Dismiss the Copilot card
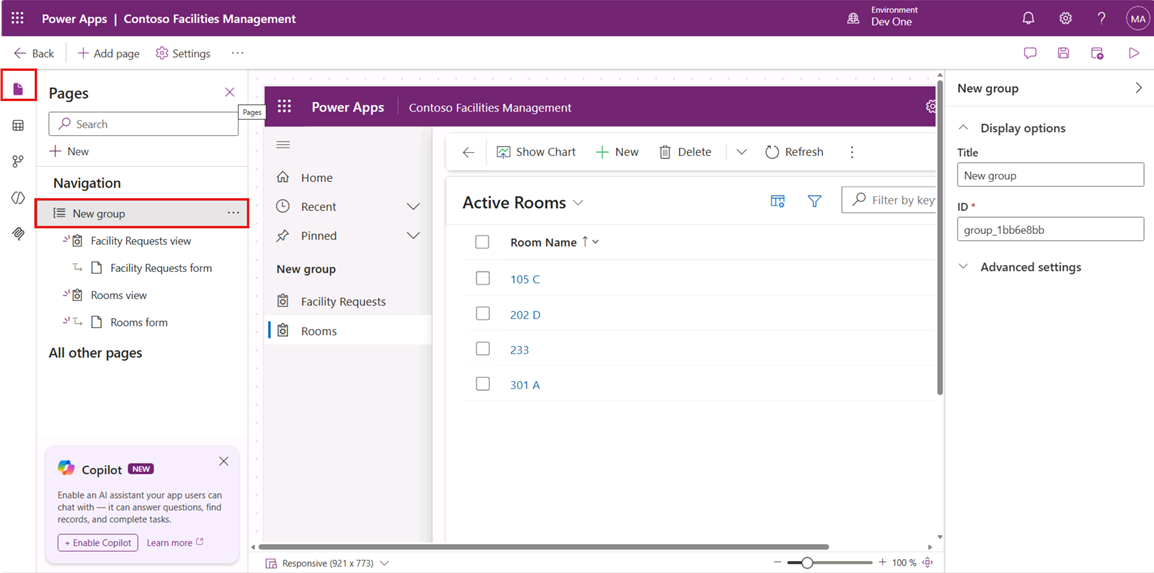This screenshot has width=1154, height=573. (x=224, y=461)
